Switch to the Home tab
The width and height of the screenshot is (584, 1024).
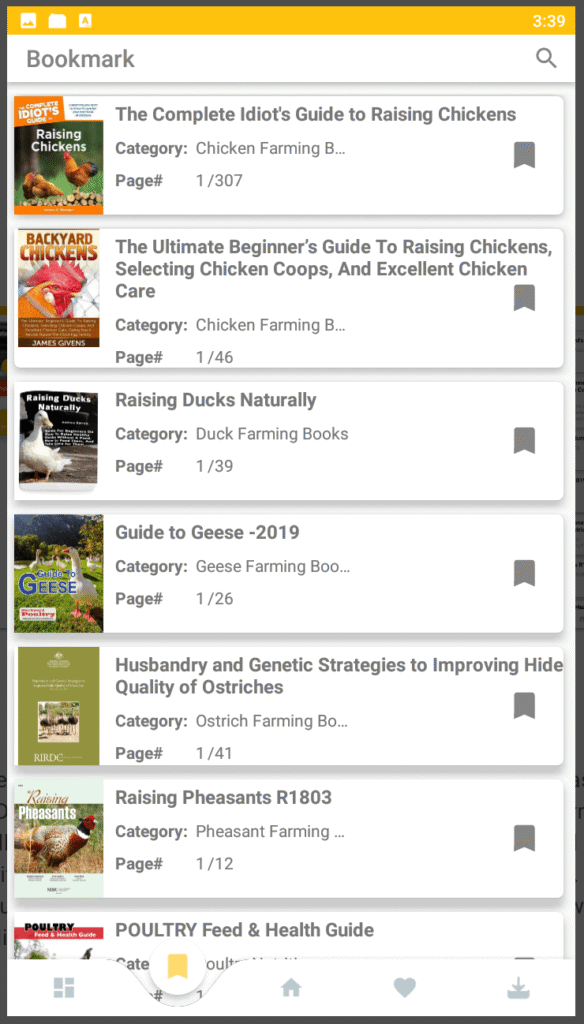pyautogui.click(x=290, y=987)
